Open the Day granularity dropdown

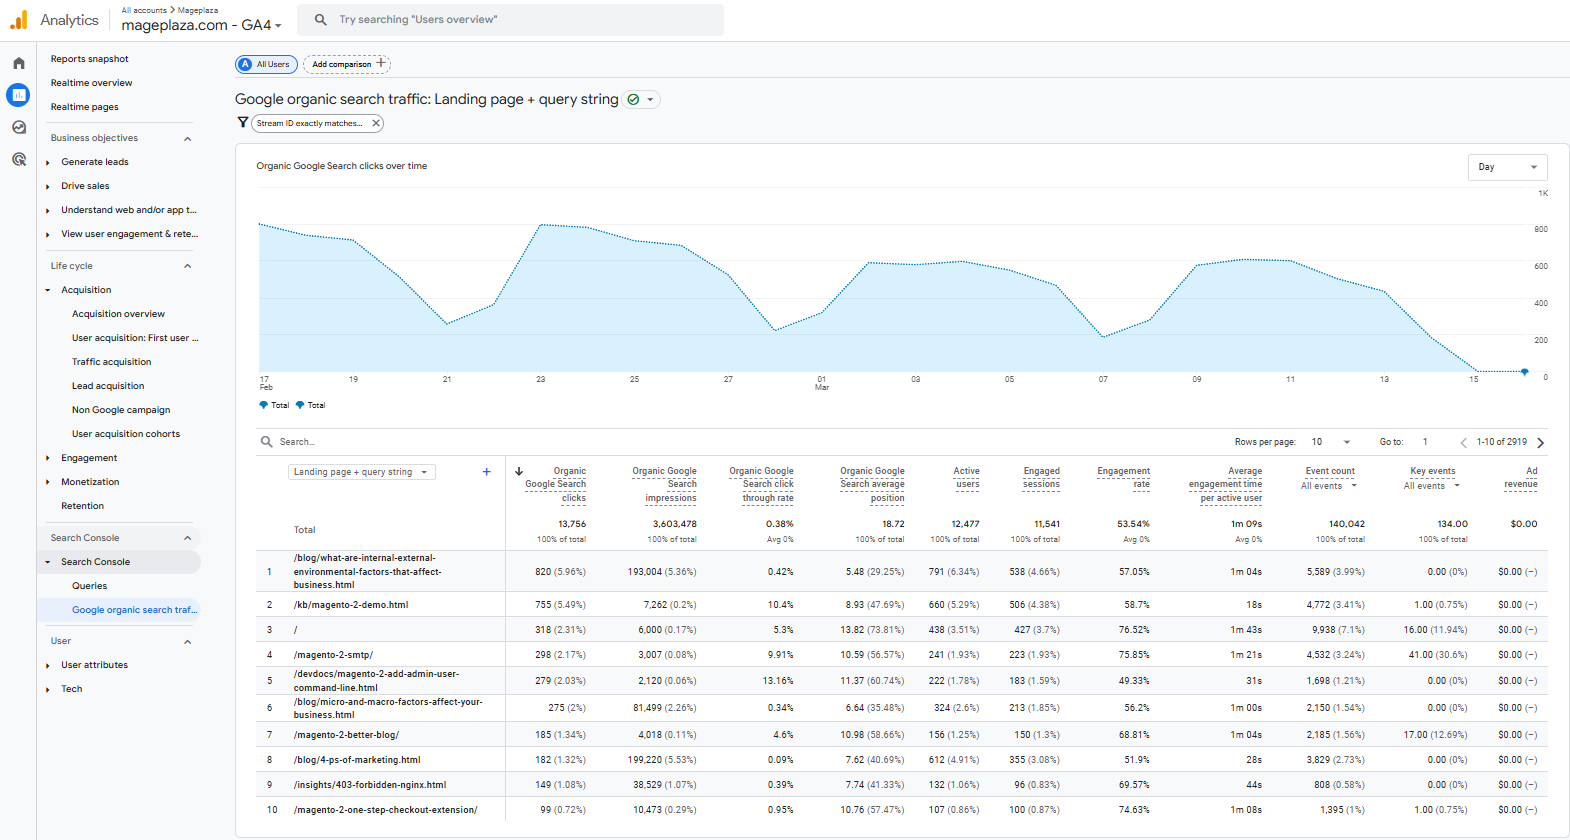tap(1507, 167)
